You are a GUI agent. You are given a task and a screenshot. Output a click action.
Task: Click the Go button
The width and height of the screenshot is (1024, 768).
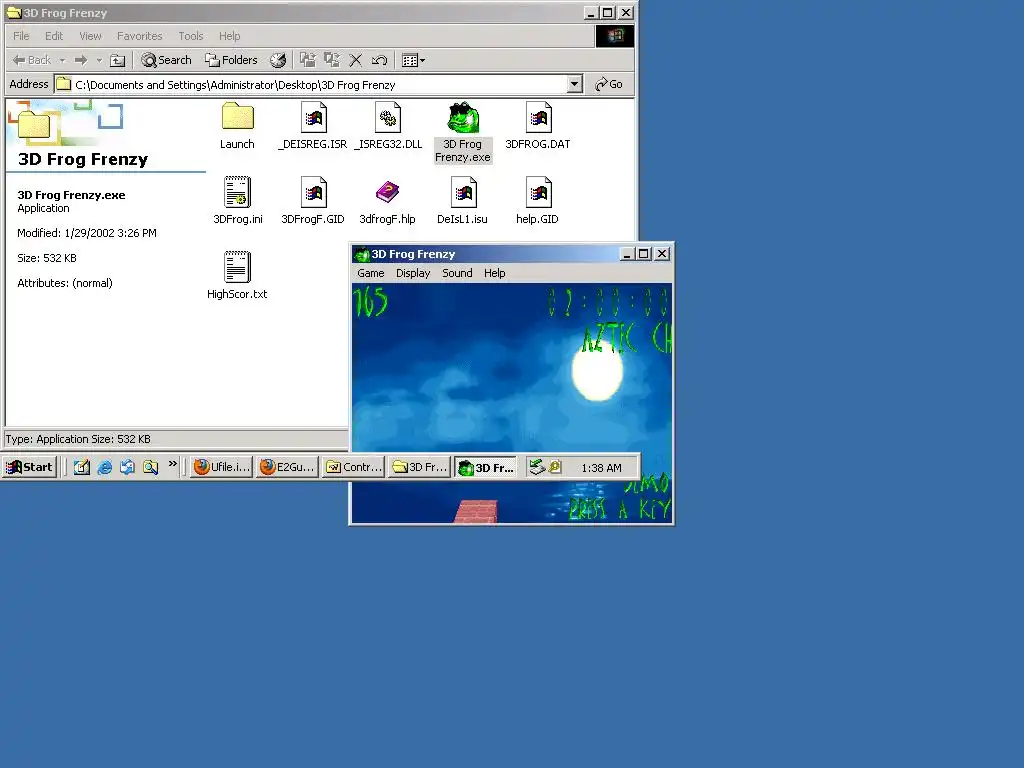[x=609, y=84]
